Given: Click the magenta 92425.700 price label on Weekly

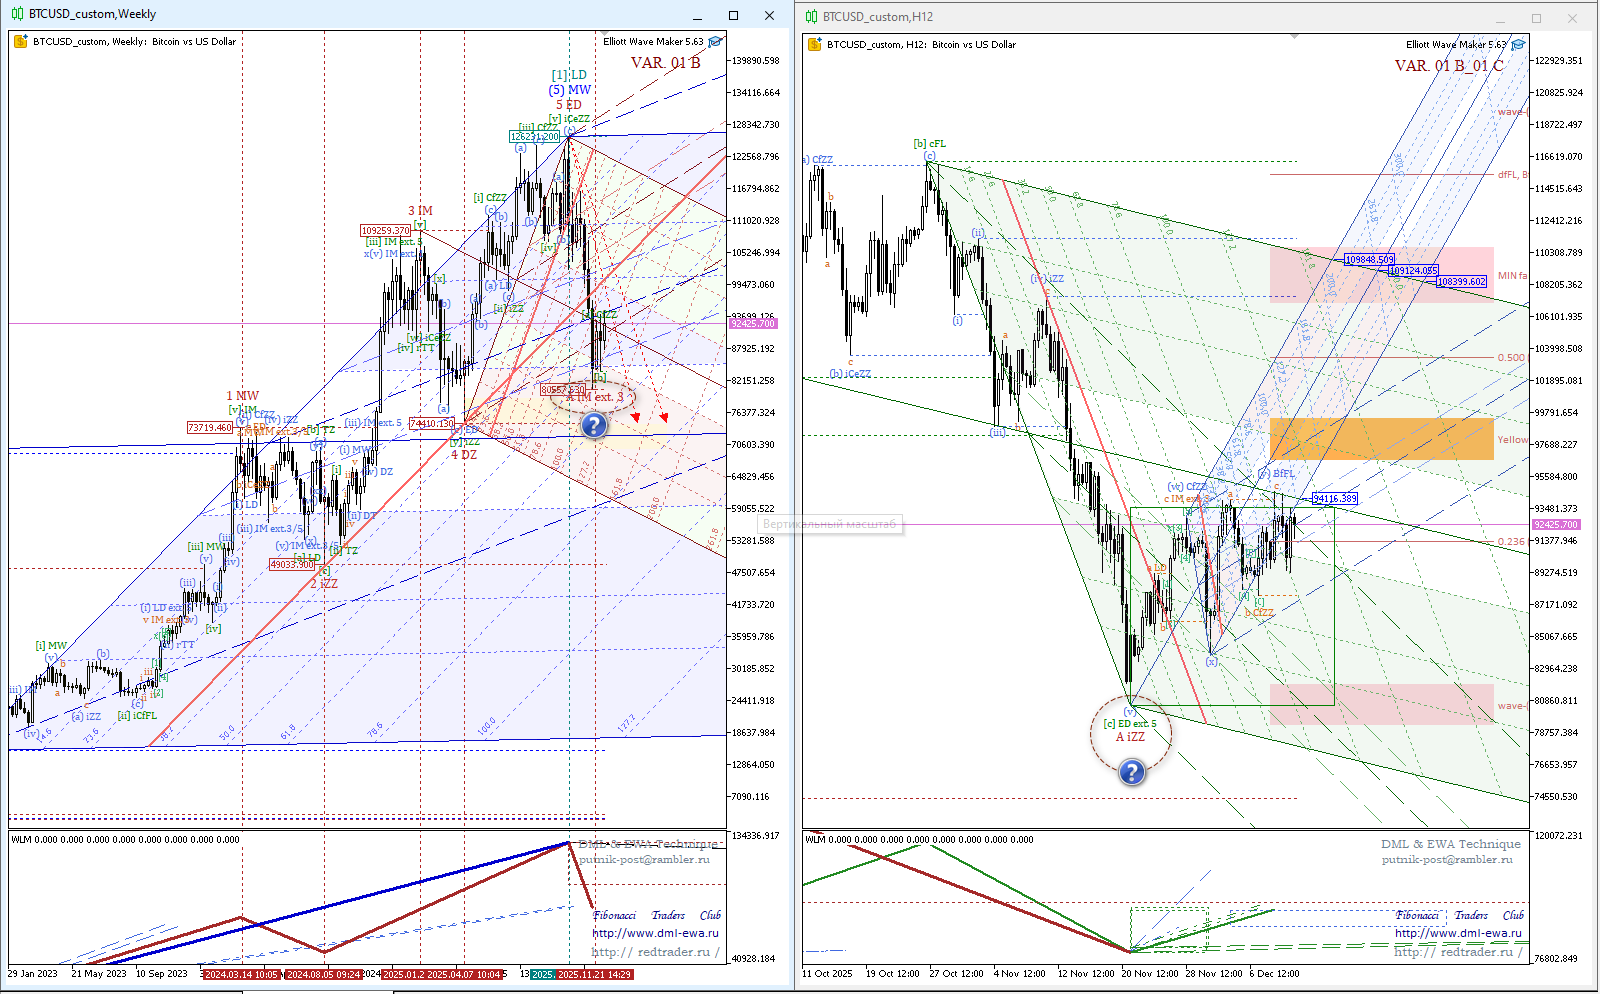Looking at the screenshot, I should (752, 324).
